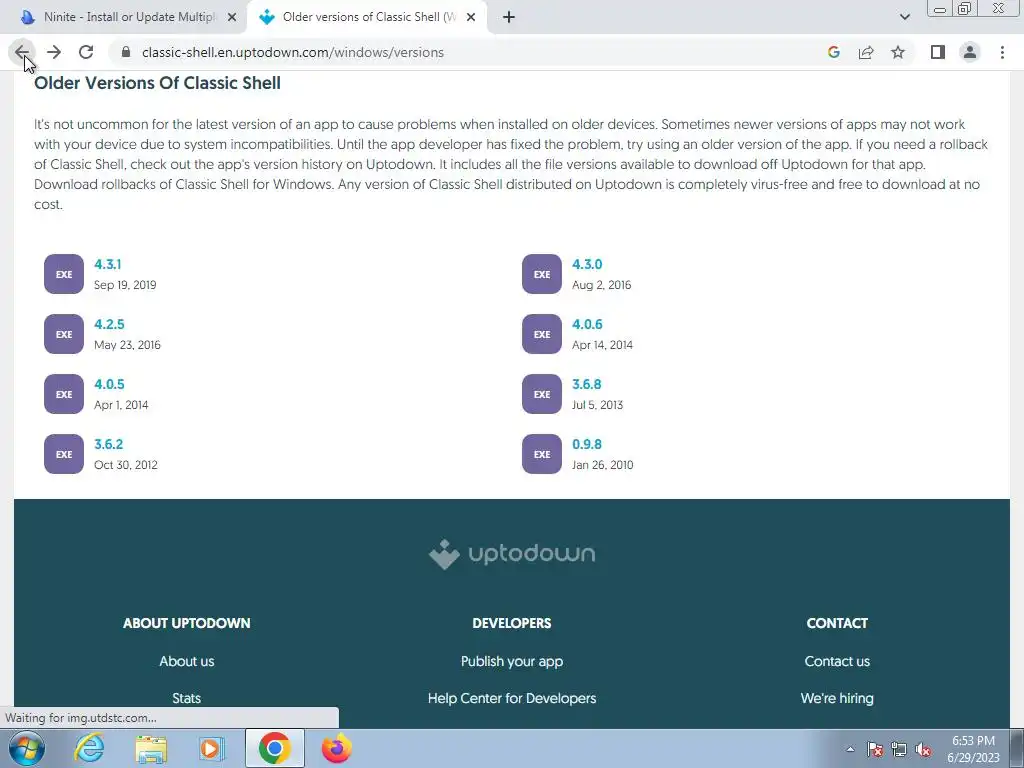
Task: Open the Chrome profile avatar
Action: tap(970, 52)
